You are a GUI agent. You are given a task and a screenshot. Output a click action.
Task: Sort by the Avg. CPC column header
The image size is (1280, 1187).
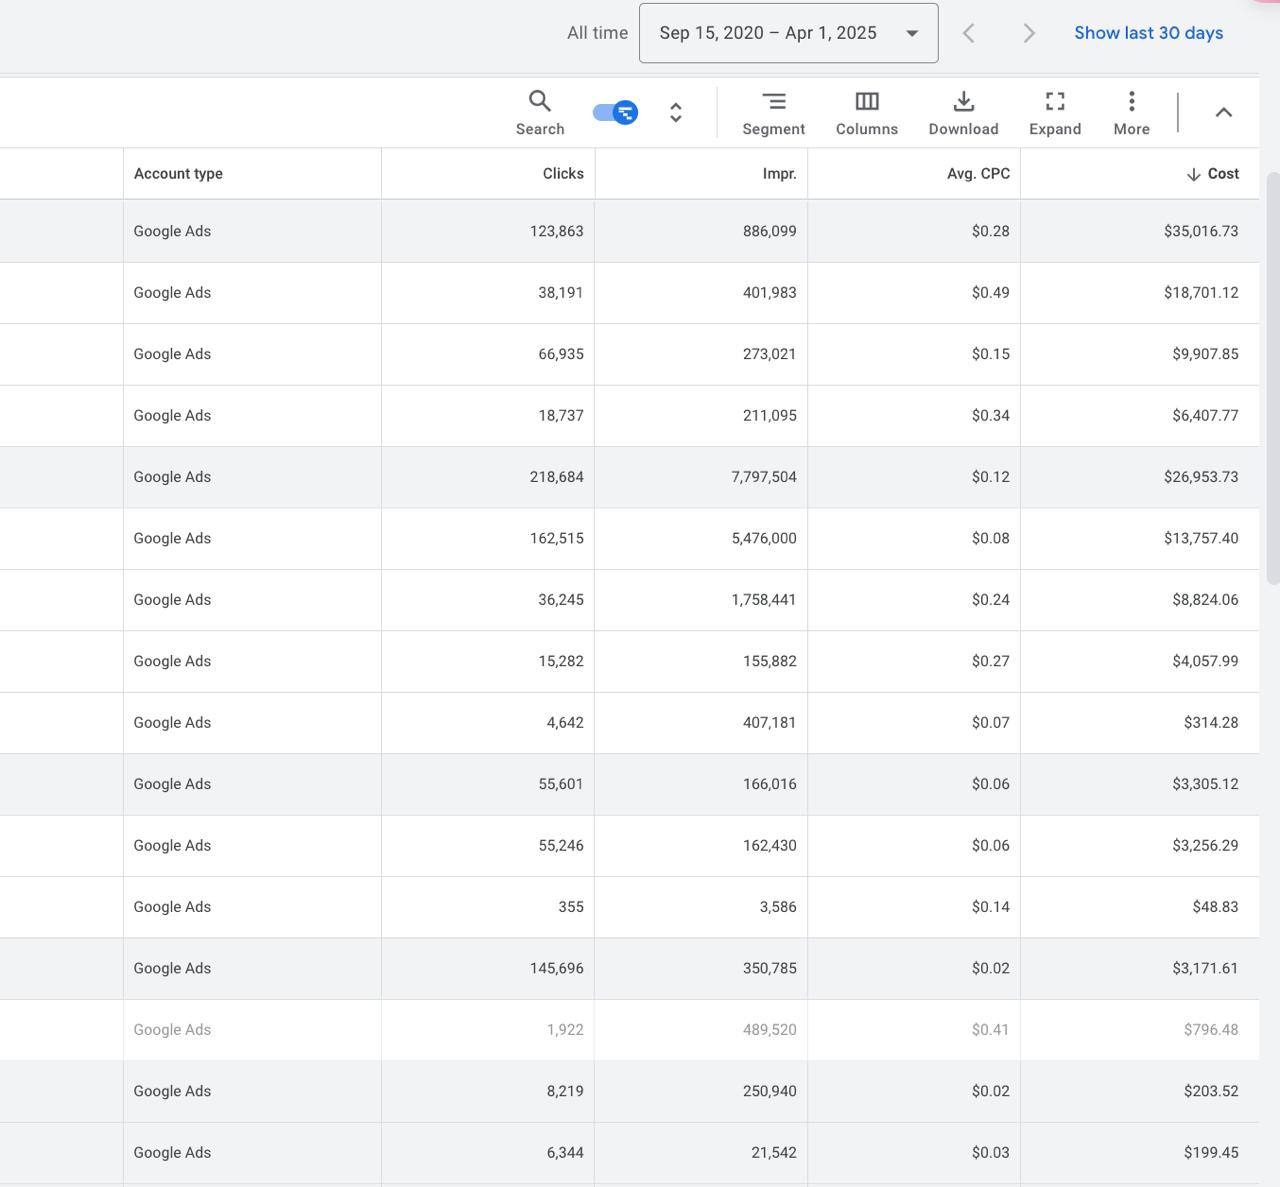pos(978,173)
